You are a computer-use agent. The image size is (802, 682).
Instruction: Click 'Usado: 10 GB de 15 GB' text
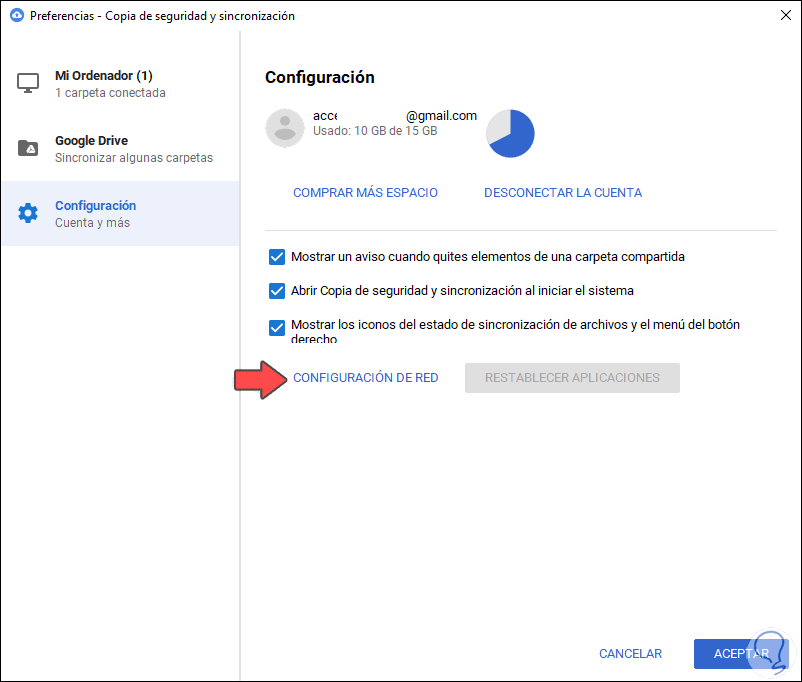(x=375, y=131)
